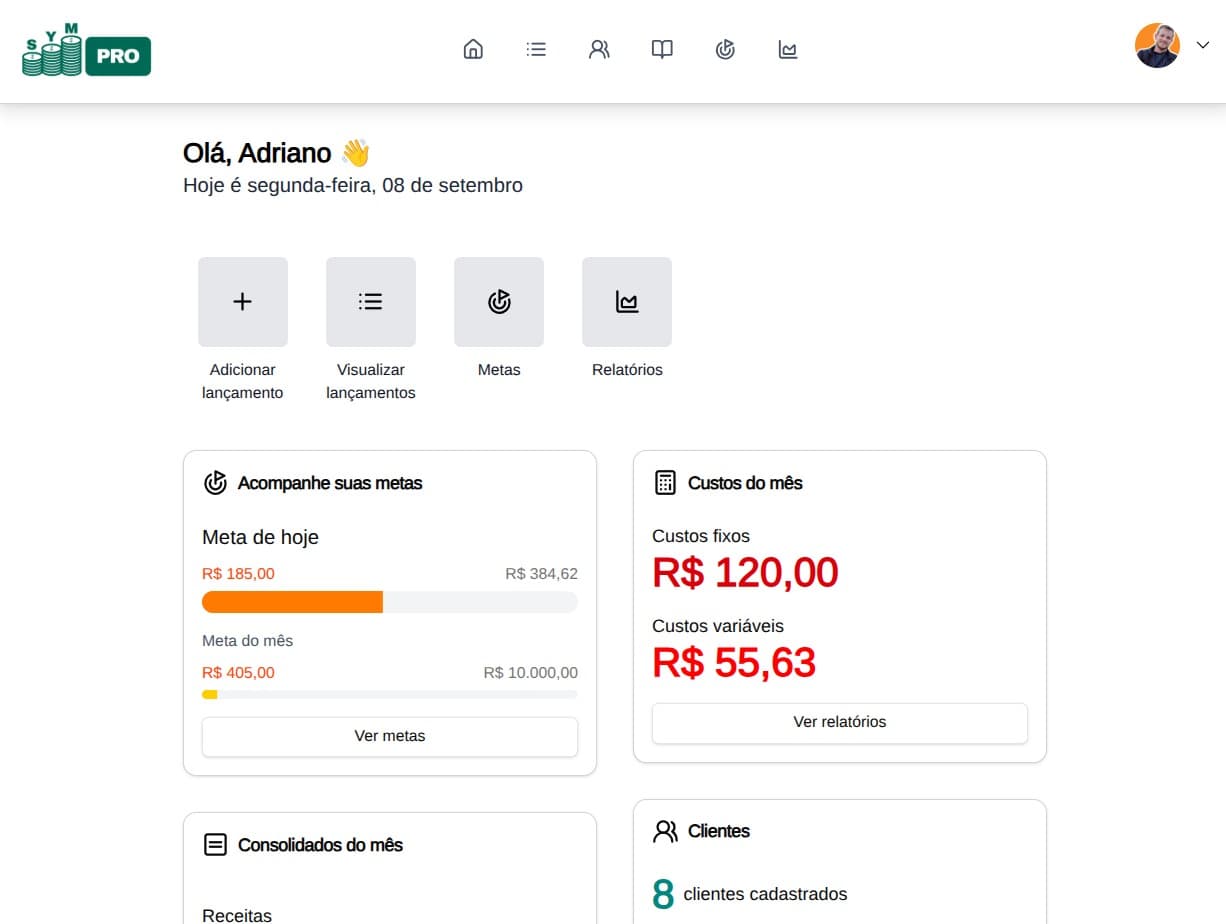Open the Relatórios shortcut tile

coord(627,302)
